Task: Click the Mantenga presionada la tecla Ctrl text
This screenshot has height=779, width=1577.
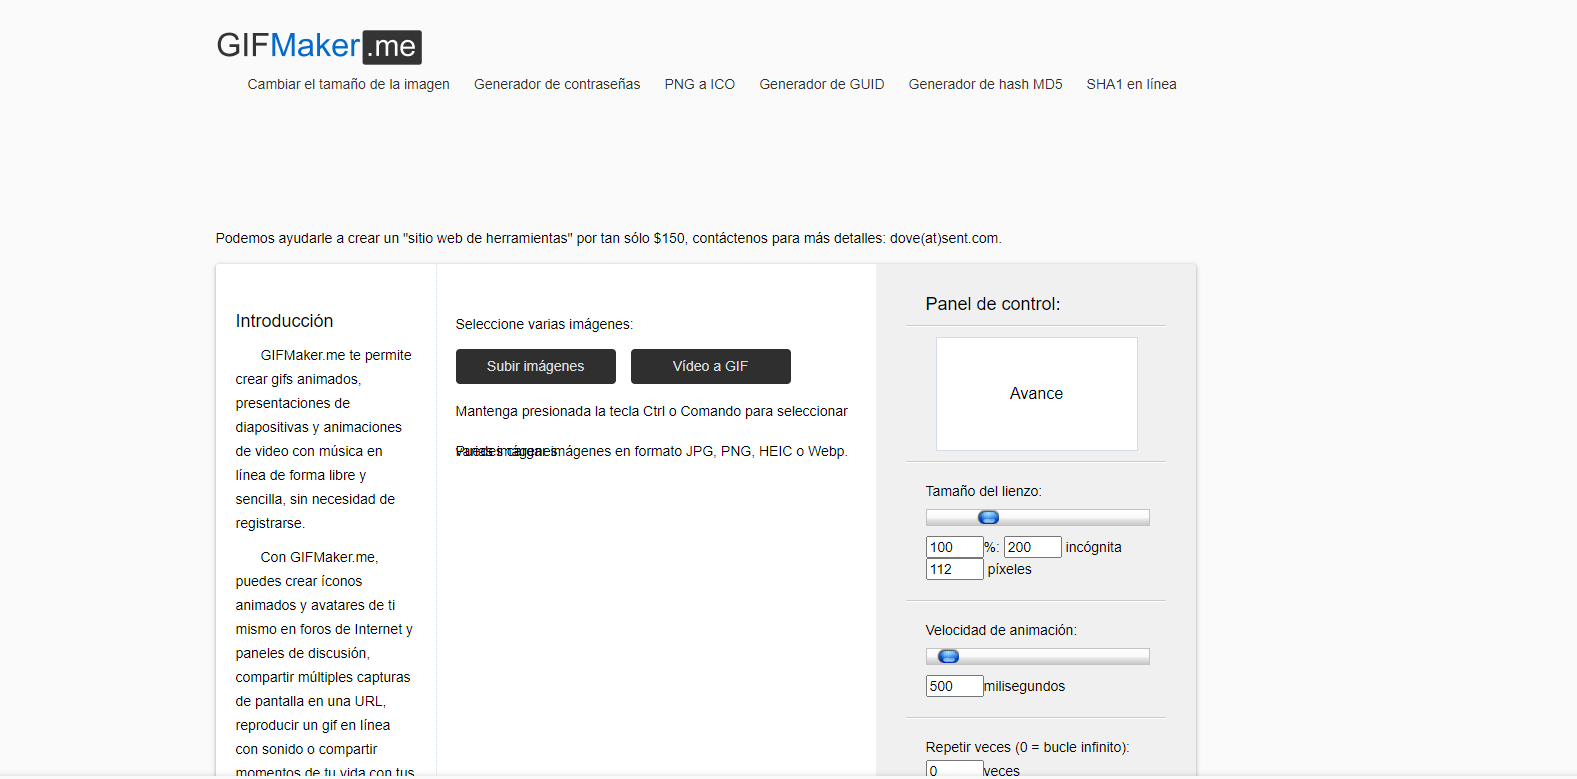Action: [651, 411]
